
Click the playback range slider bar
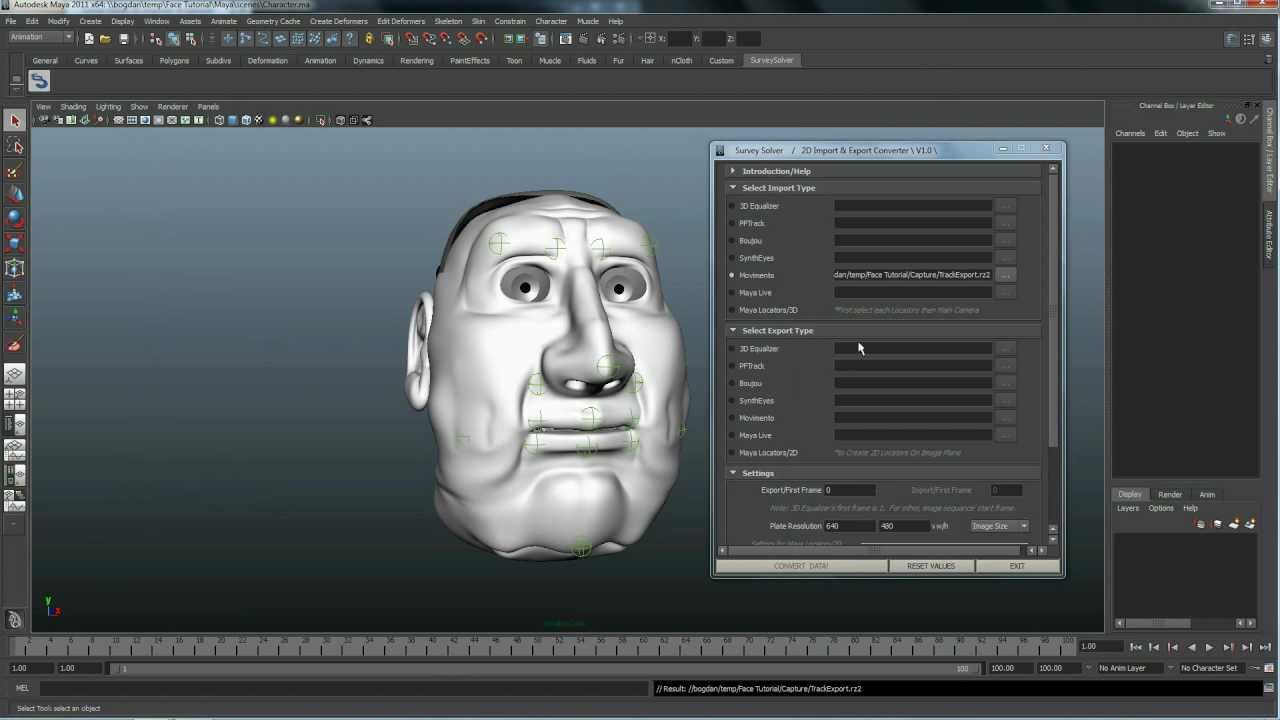point(544,668)
